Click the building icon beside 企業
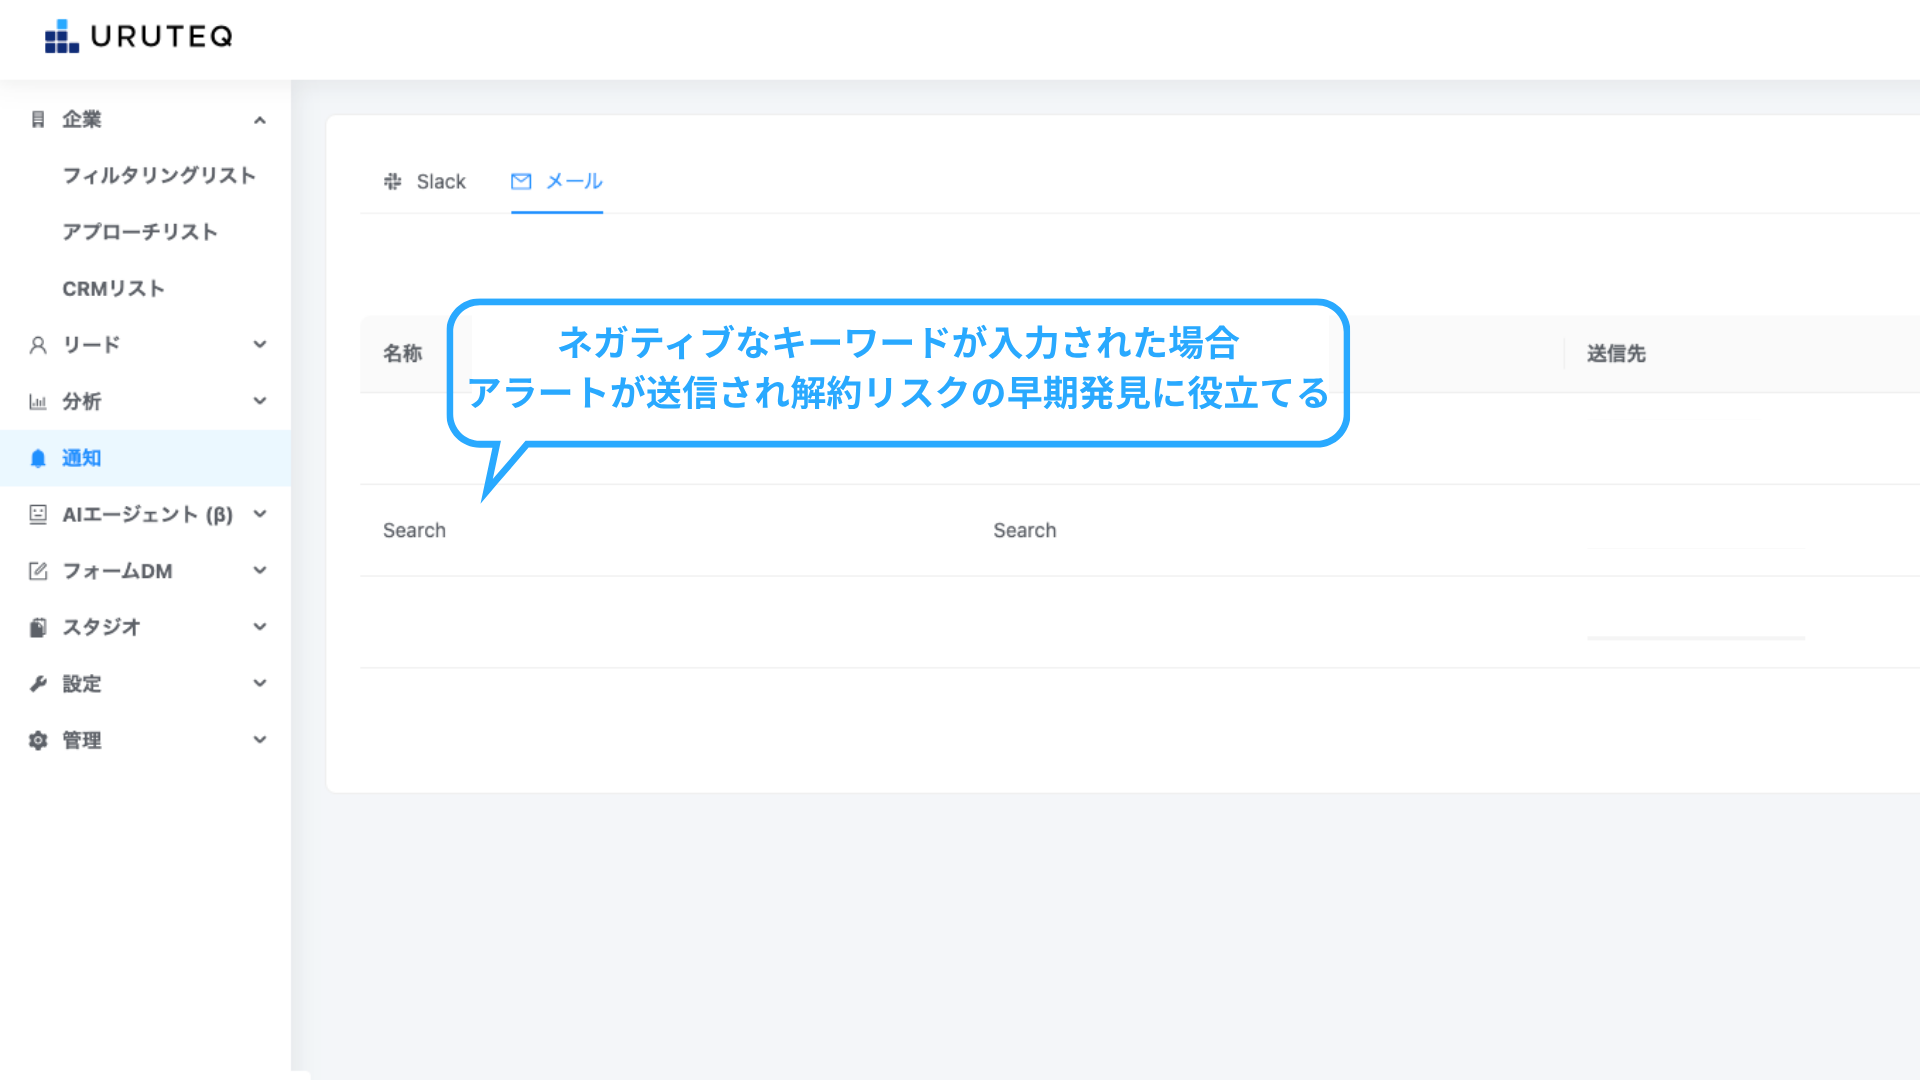 (38, 120)
